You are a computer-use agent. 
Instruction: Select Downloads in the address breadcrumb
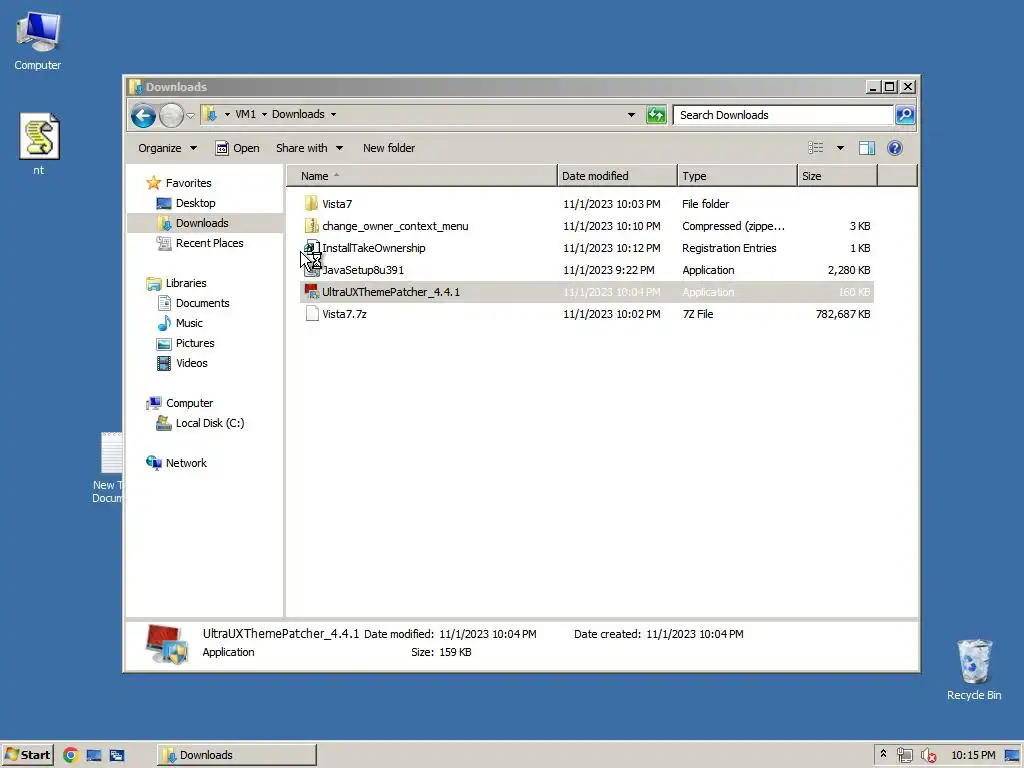(298, 114)
